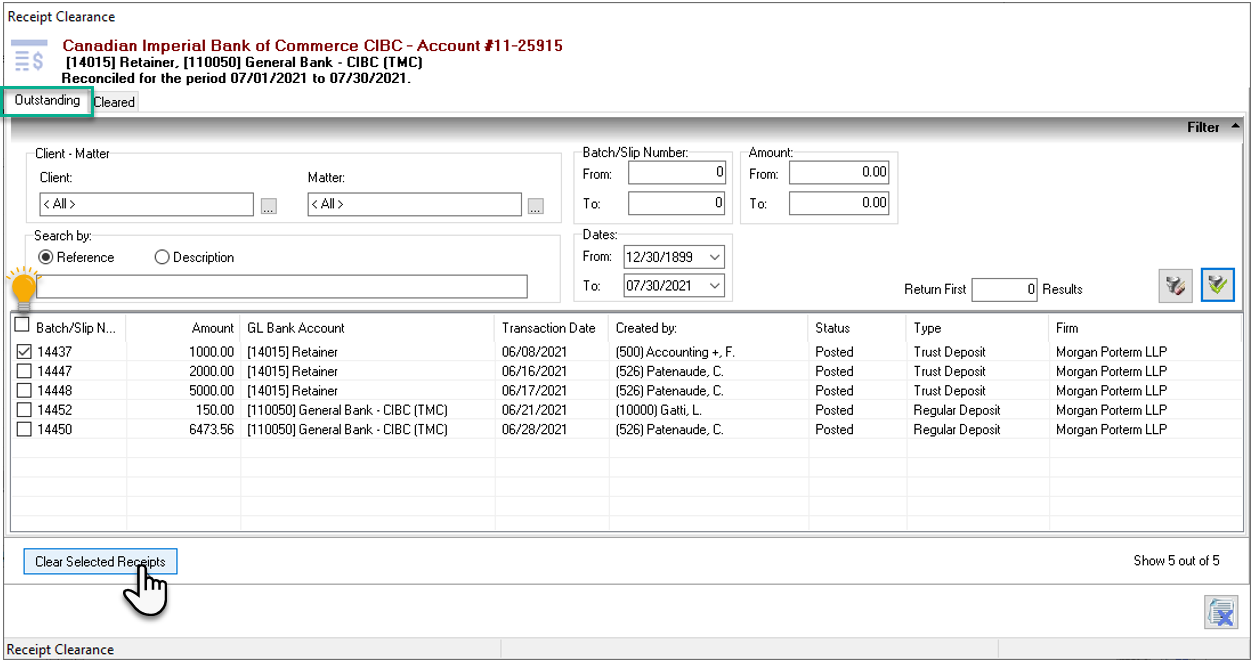Check the receipt 14447 checkbox
This screenshot has height=662, width=1253.
[24, 371]
